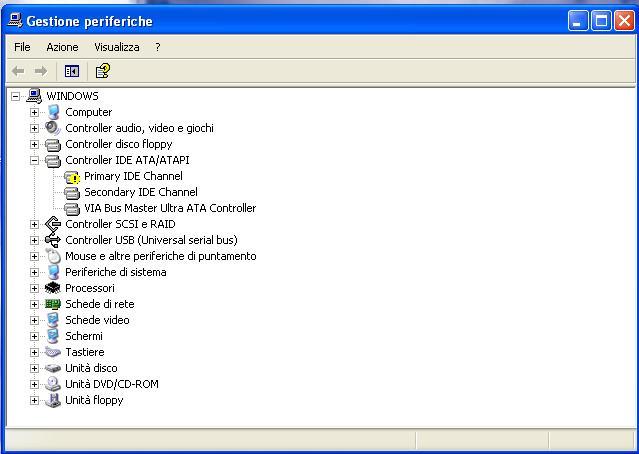
Task: Open the Visualizza menu
Action: coord(117,47)
